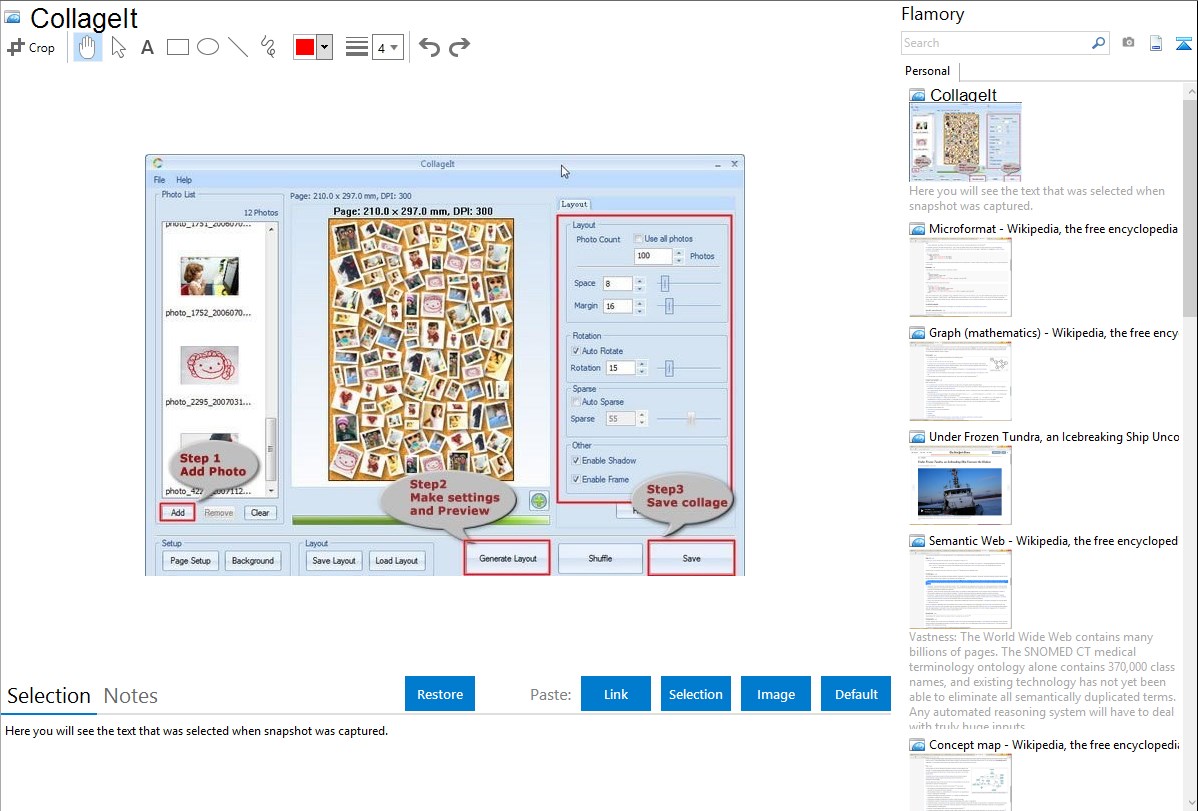1198x811 pixels.
Task: Select the text annotation tool
Action: tap(147, 47)
